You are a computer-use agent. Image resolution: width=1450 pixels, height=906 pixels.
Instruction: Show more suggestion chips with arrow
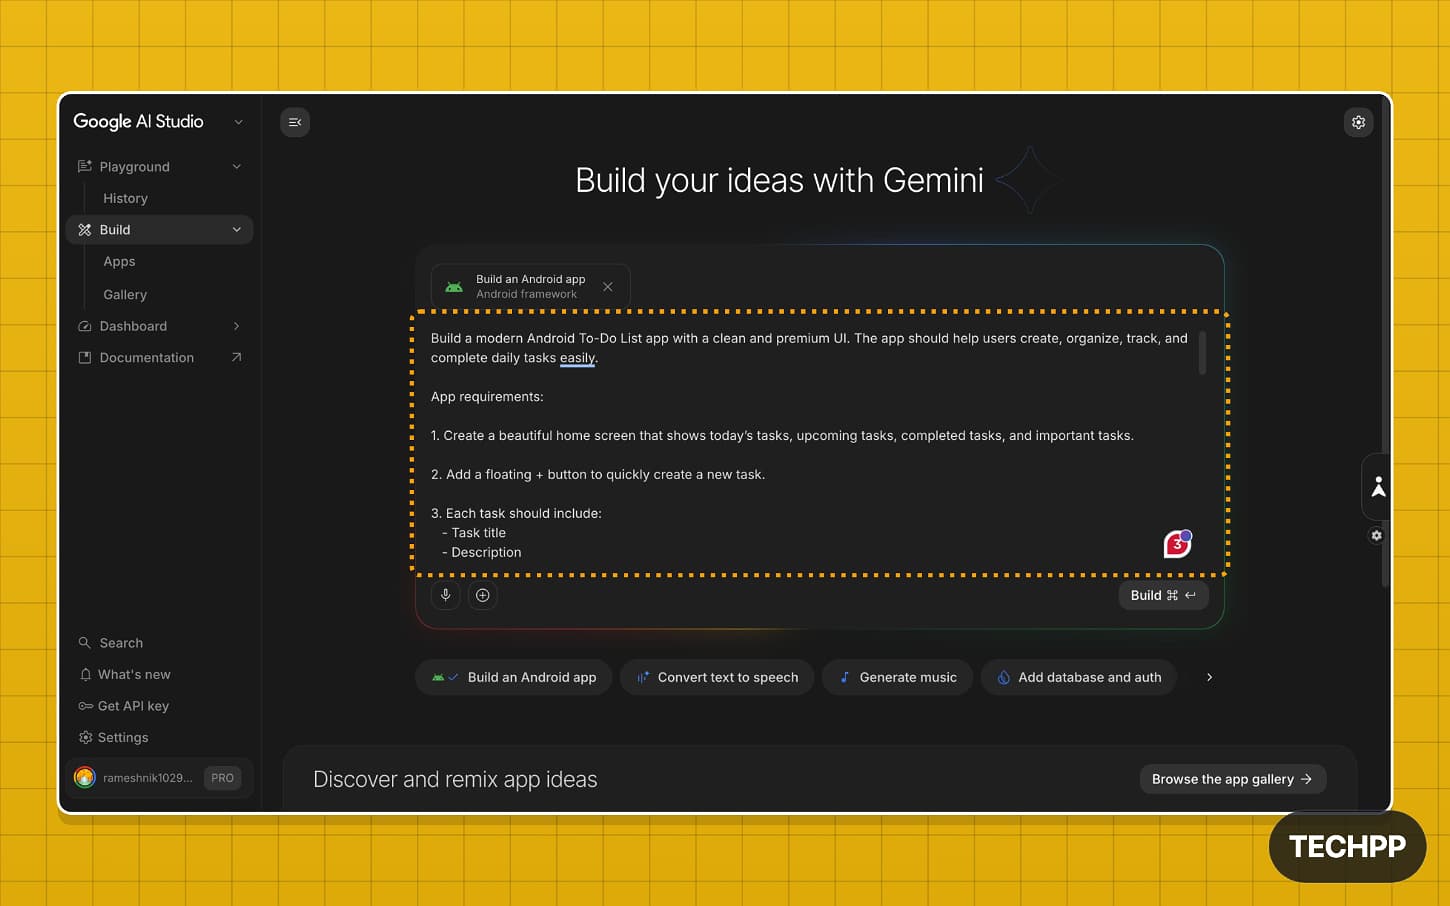1209,677
